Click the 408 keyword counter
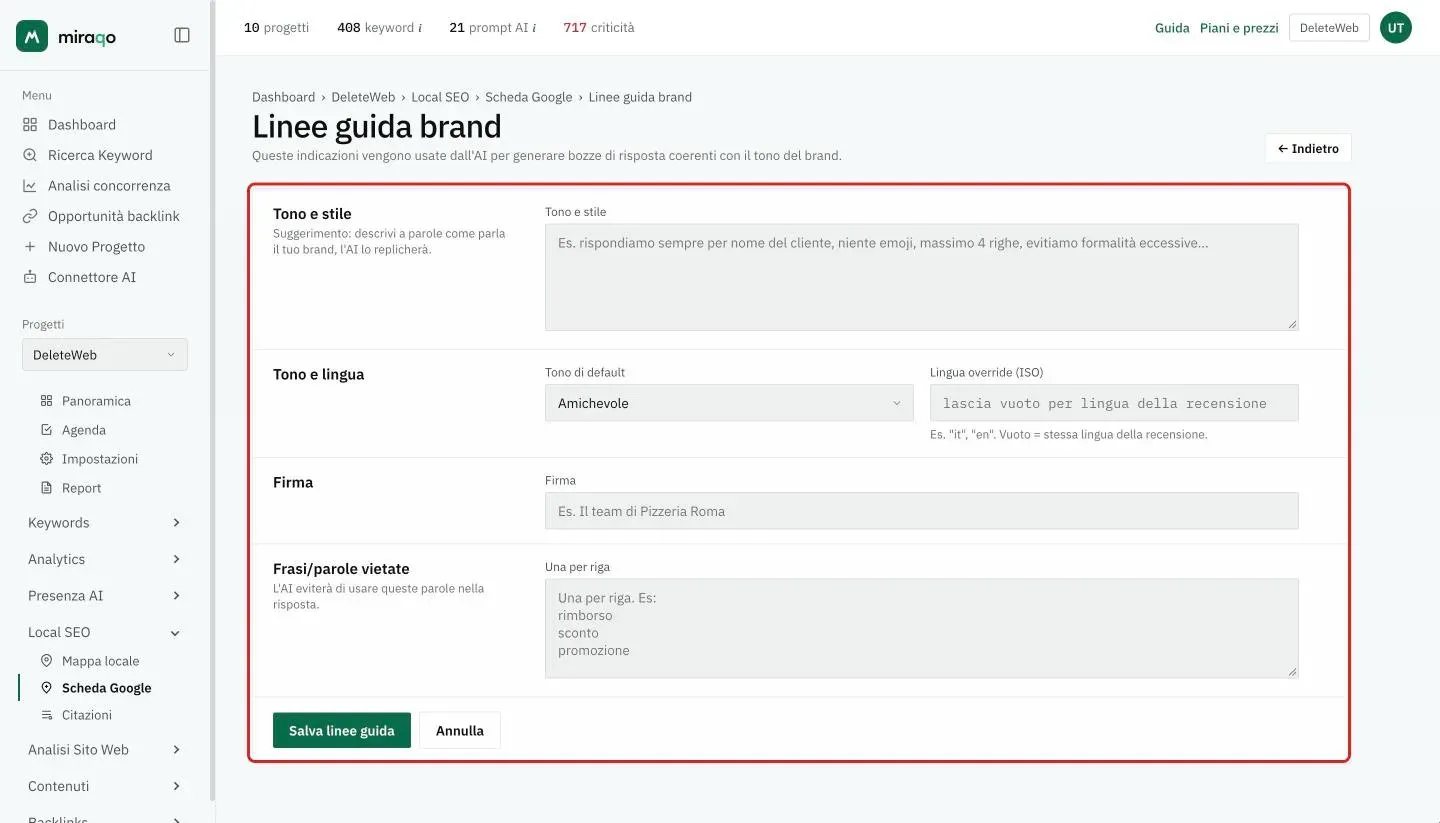Screen dimensions: 1440x823 (379, 28)
